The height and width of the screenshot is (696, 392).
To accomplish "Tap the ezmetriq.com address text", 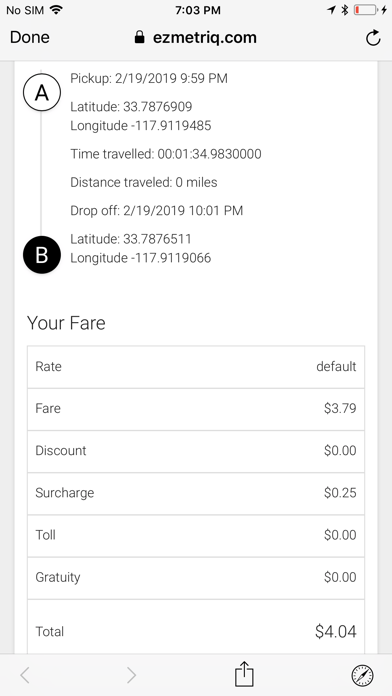I will [205, 38].
